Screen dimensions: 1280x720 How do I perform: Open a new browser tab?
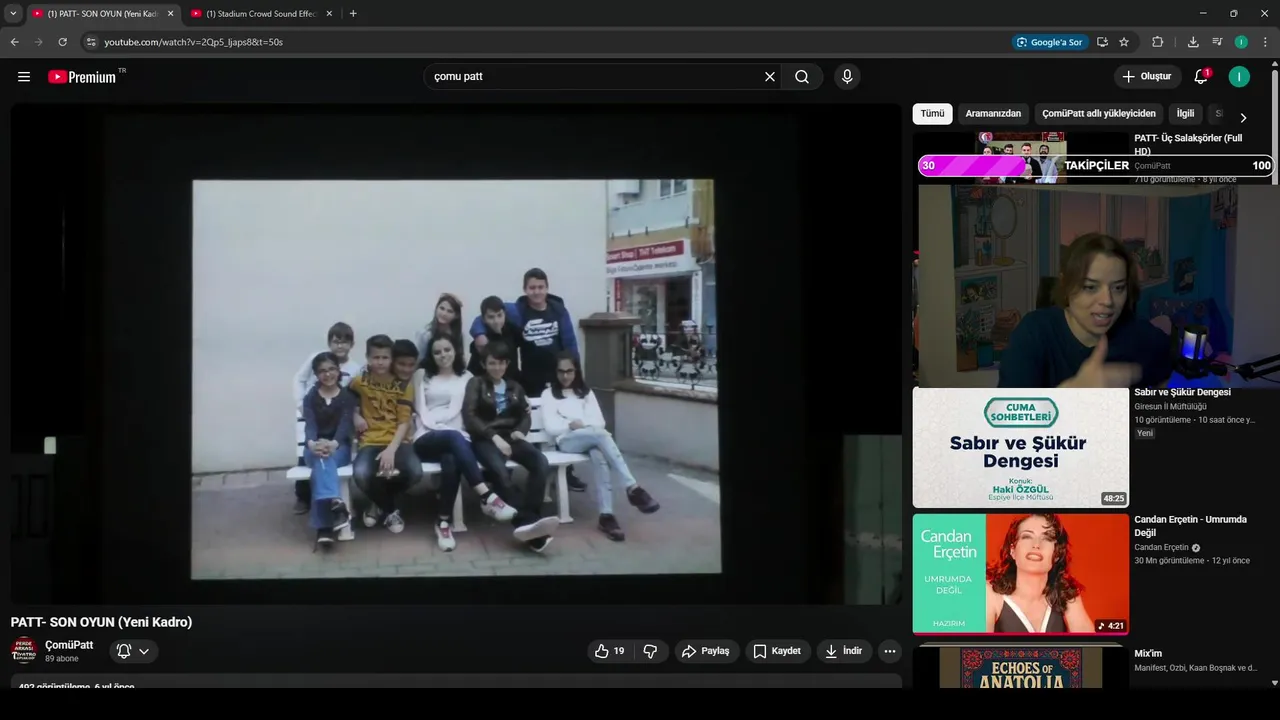point(353,14)
